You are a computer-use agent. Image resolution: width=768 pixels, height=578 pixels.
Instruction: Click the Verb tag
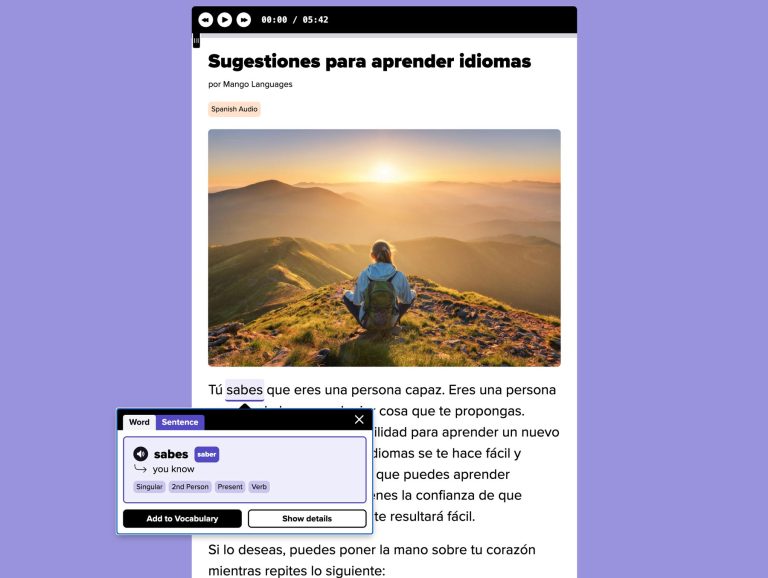pos(259,487)
